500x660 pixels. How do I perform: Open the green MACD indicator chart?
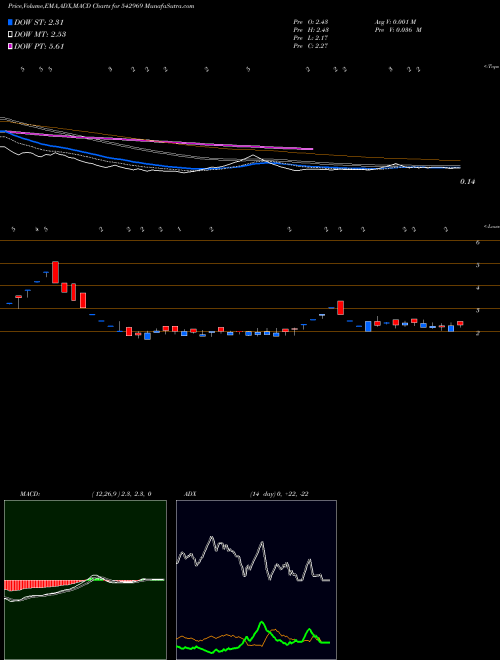[85, 580]
